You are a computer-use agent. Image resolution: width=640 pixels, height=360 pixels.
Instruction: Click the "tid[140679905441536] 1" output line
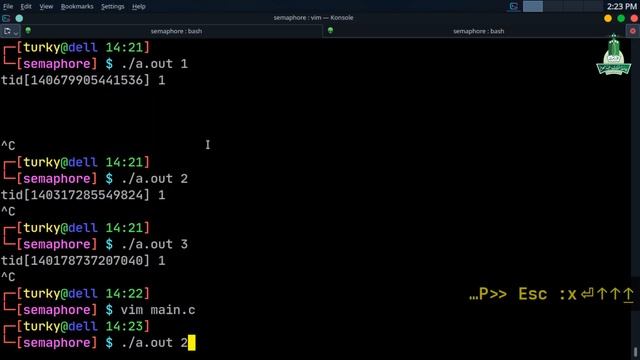point(83,80)
